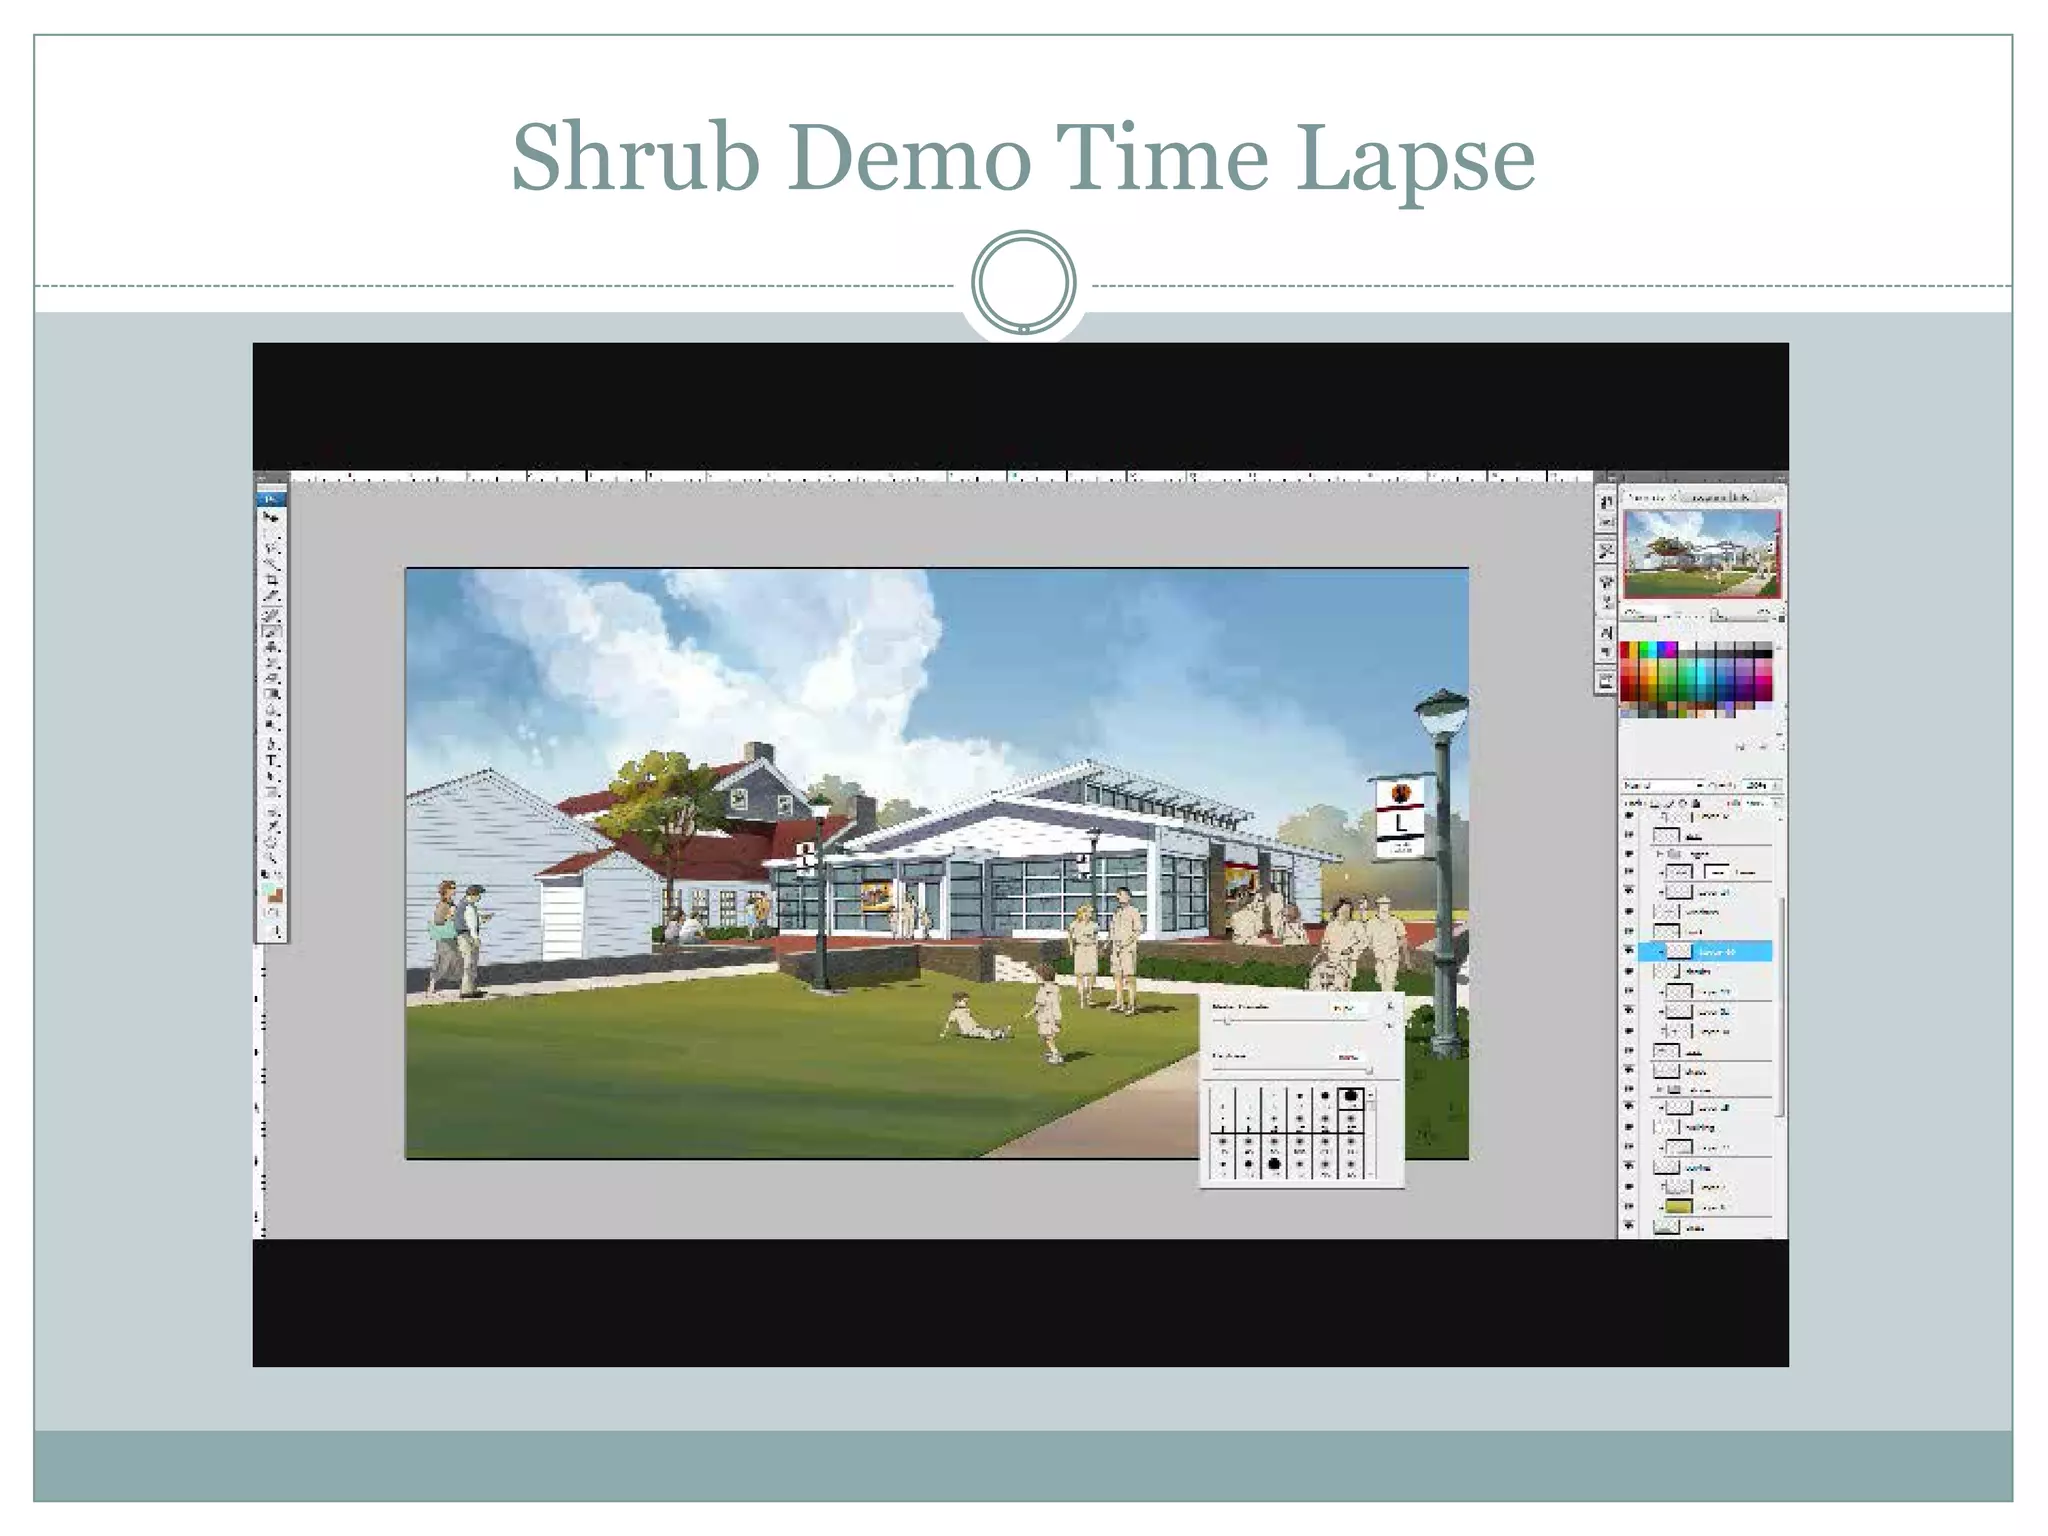The width and height of the screenshot is (2048, 1536).
Task: Click the Navigator preview thumbnail
Action: coord(1702,554)
